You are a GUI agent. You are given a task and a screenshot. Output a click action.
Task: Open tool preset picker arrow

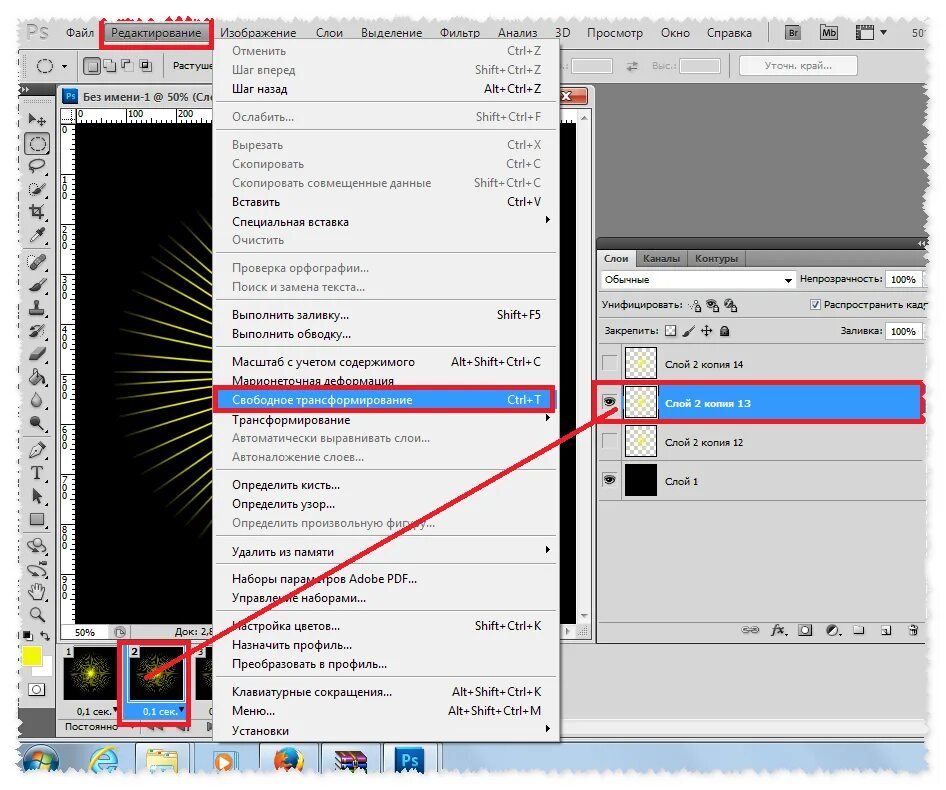(65, 66)
